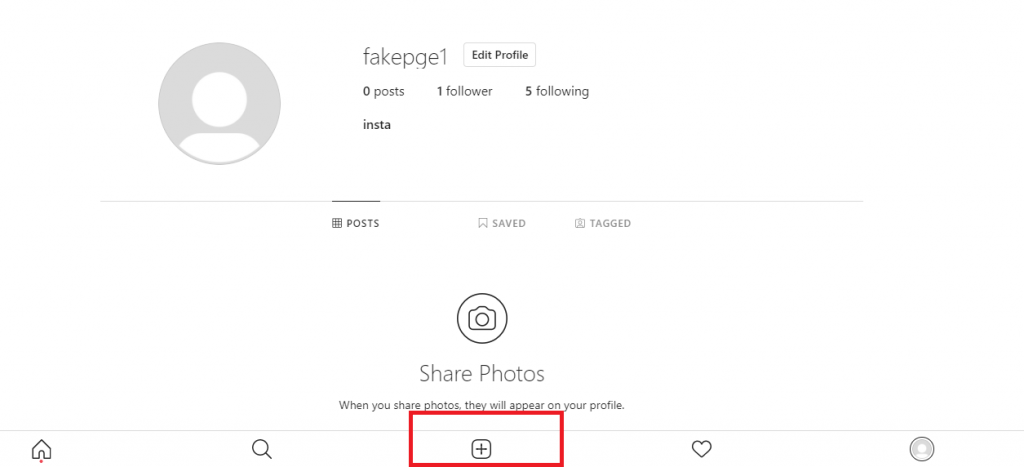Switch to the SAVED tab label
The width and height of the screenshot is (1024, 467).
(x=508, y=224)
